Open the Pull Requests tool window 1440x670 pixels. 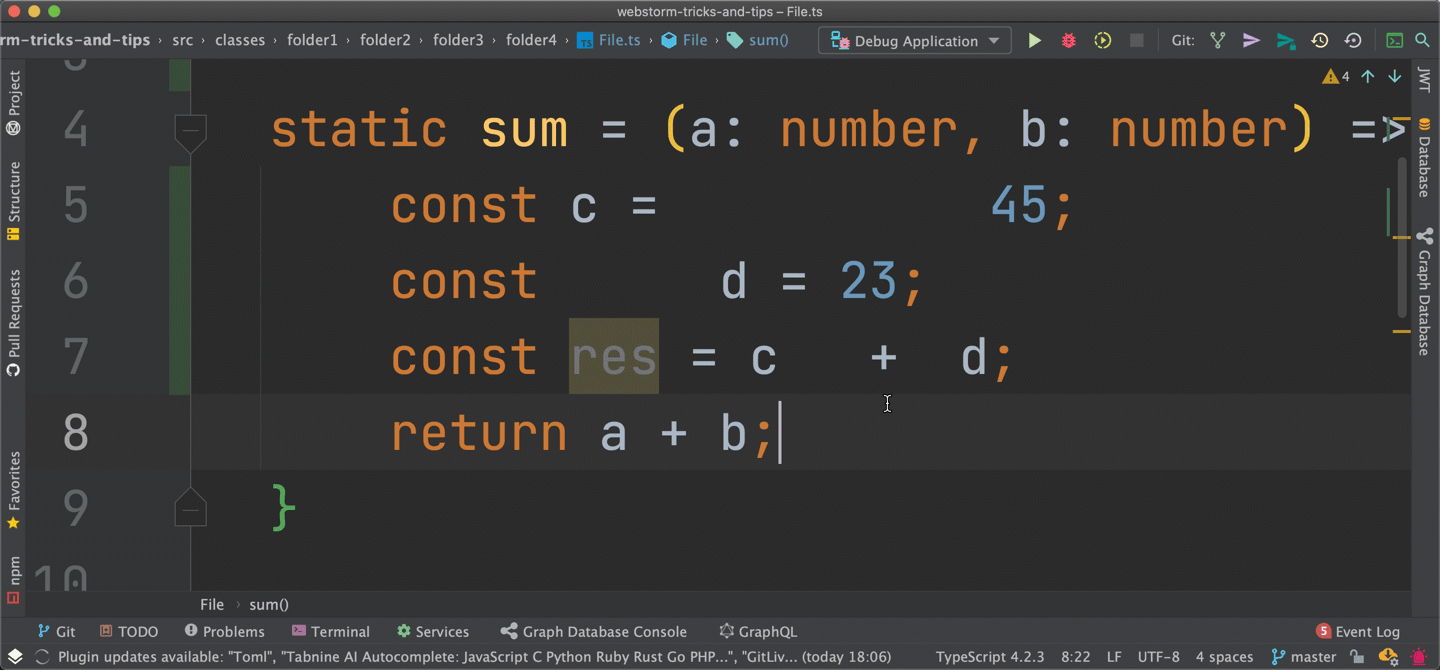coord(13,322)
